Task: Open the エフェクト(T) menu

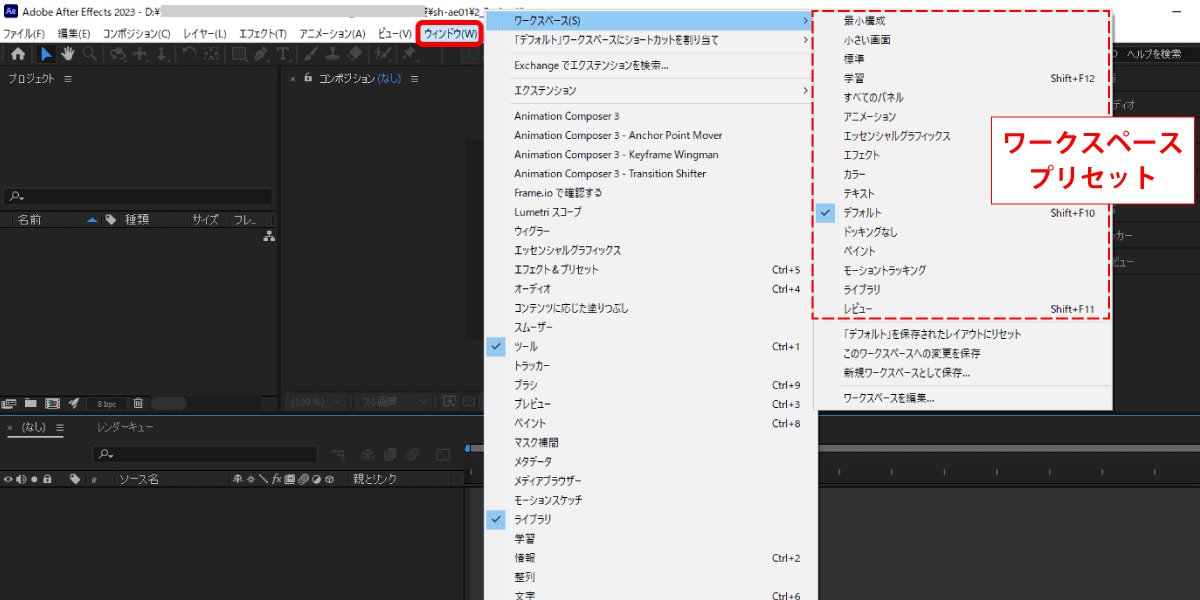Action: point(263,33)
